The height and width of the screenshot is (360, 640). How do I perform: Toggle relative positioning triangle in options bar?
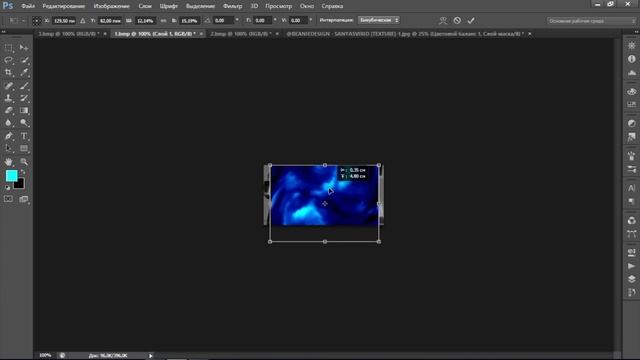tap(83, 20)
